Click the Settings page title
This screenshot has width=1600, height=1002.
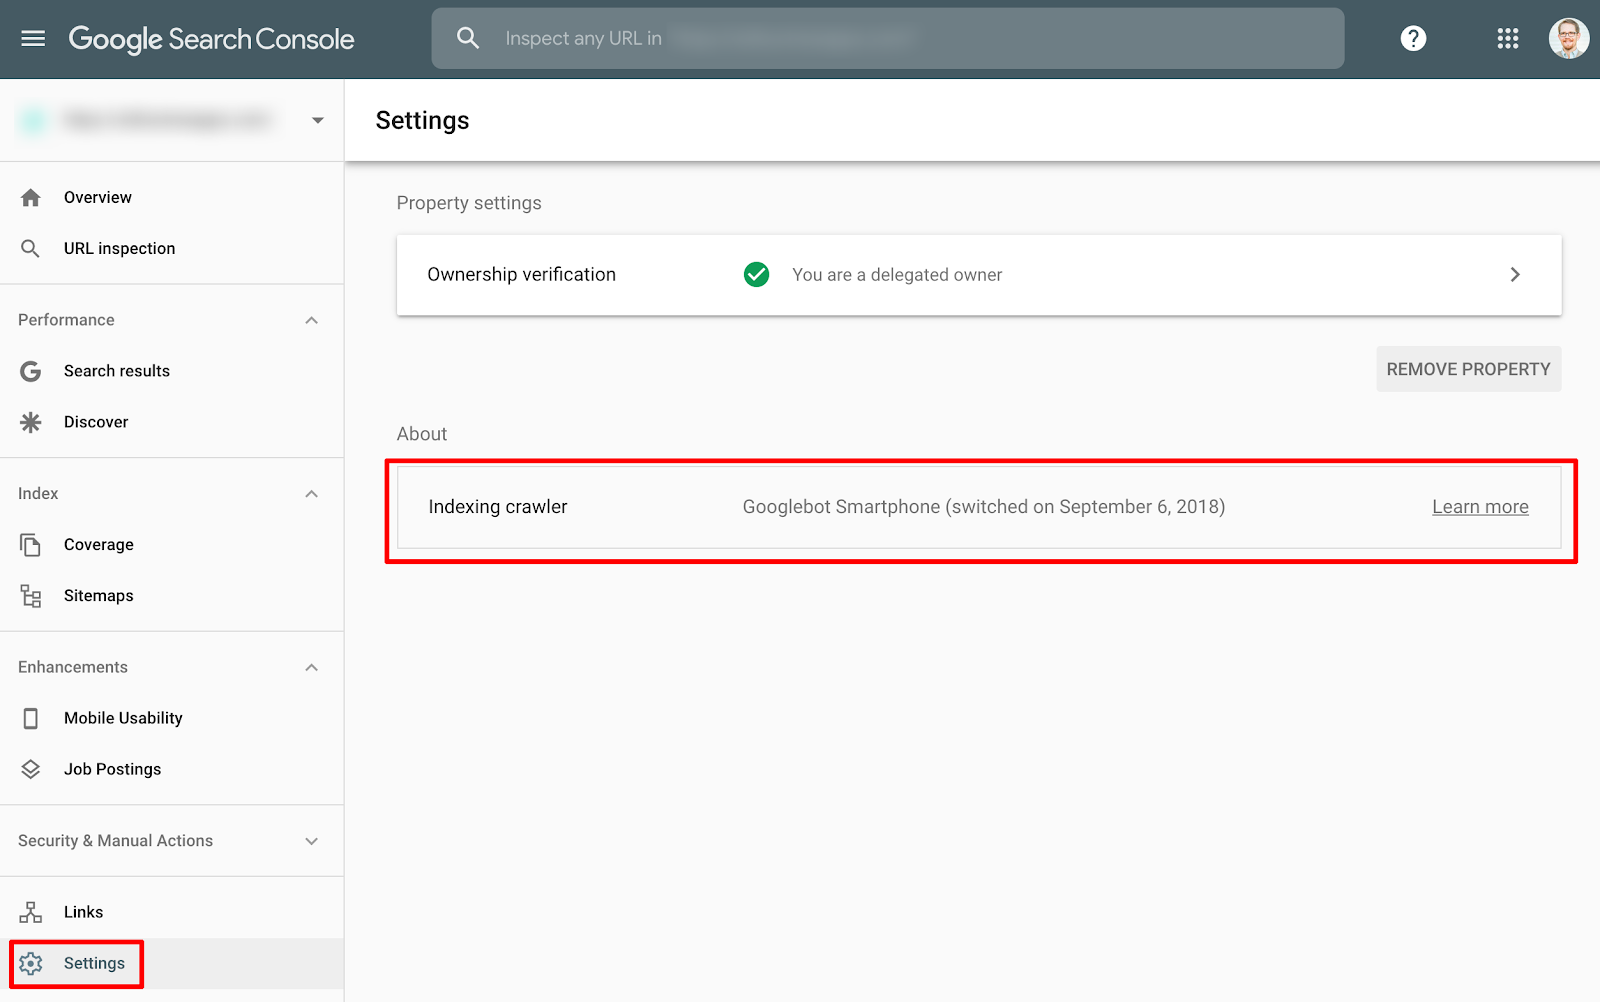[x=422, y=120]
